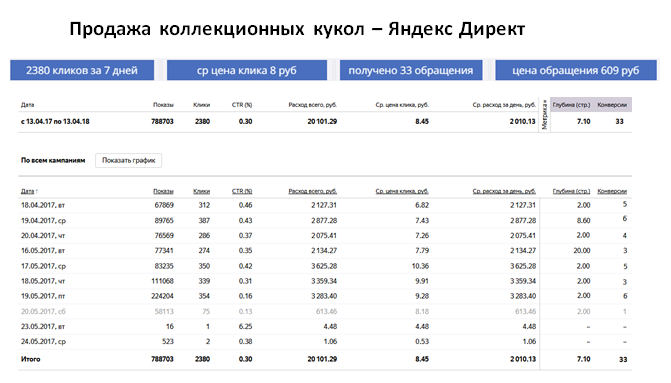
Task: Click summary depth value 7.10 in top table
Action: point(583,122)
